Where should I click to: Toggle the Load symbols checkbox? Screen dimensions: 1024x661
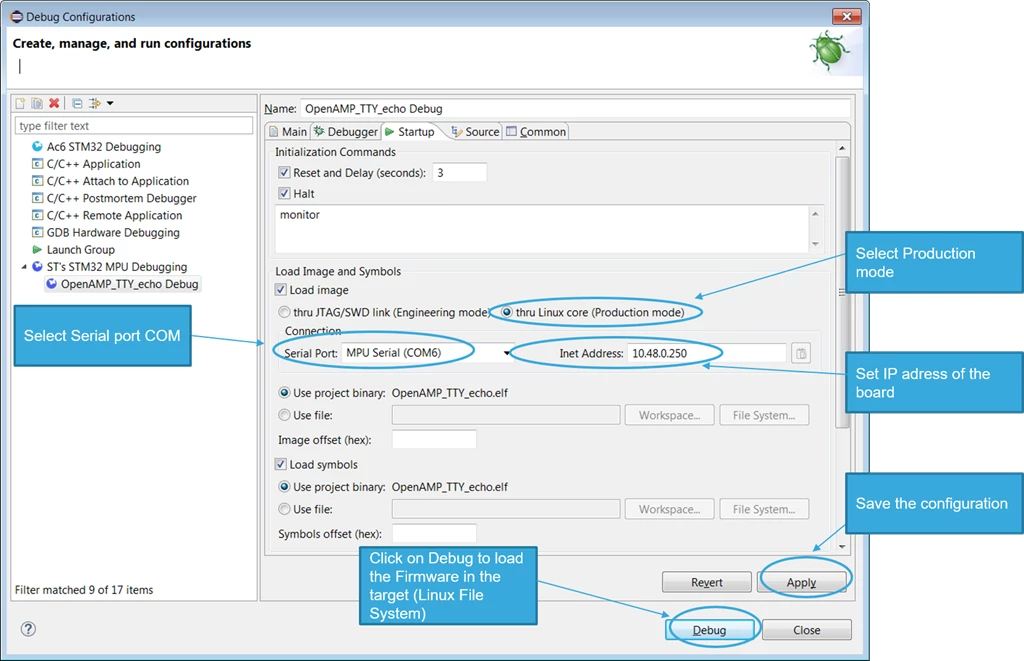click(281, 464)
